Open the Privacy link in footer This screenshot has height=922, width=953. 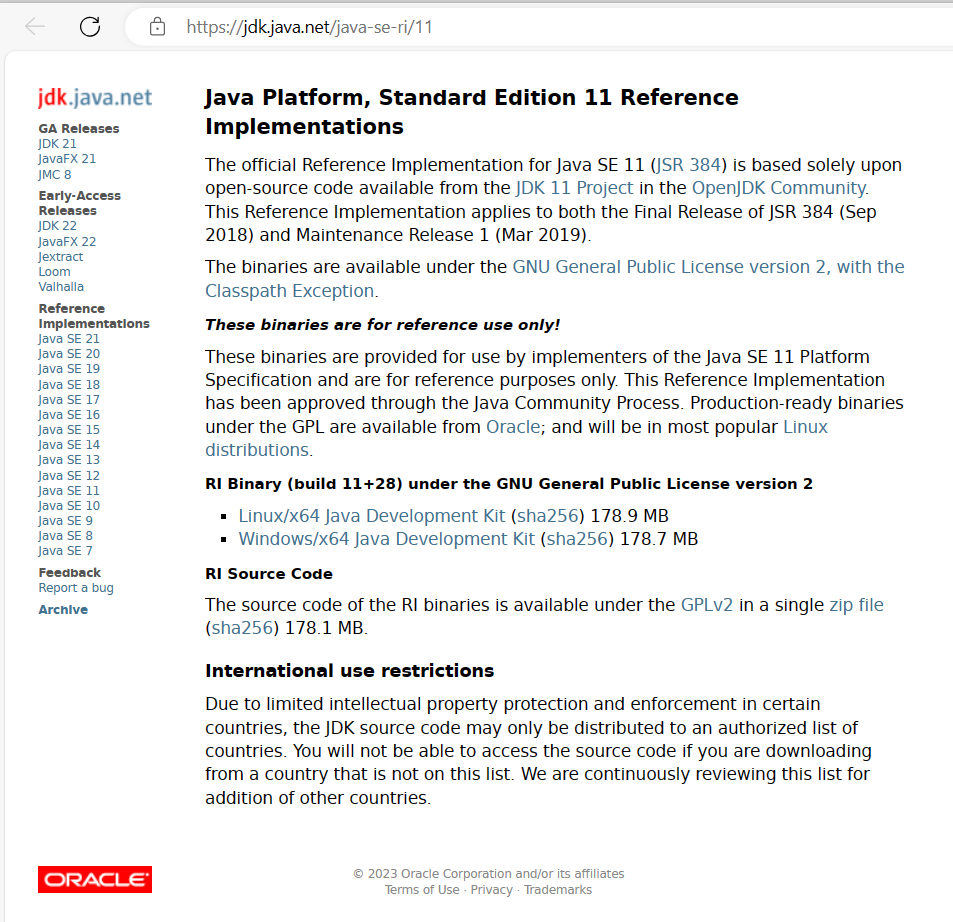[491, 890]
